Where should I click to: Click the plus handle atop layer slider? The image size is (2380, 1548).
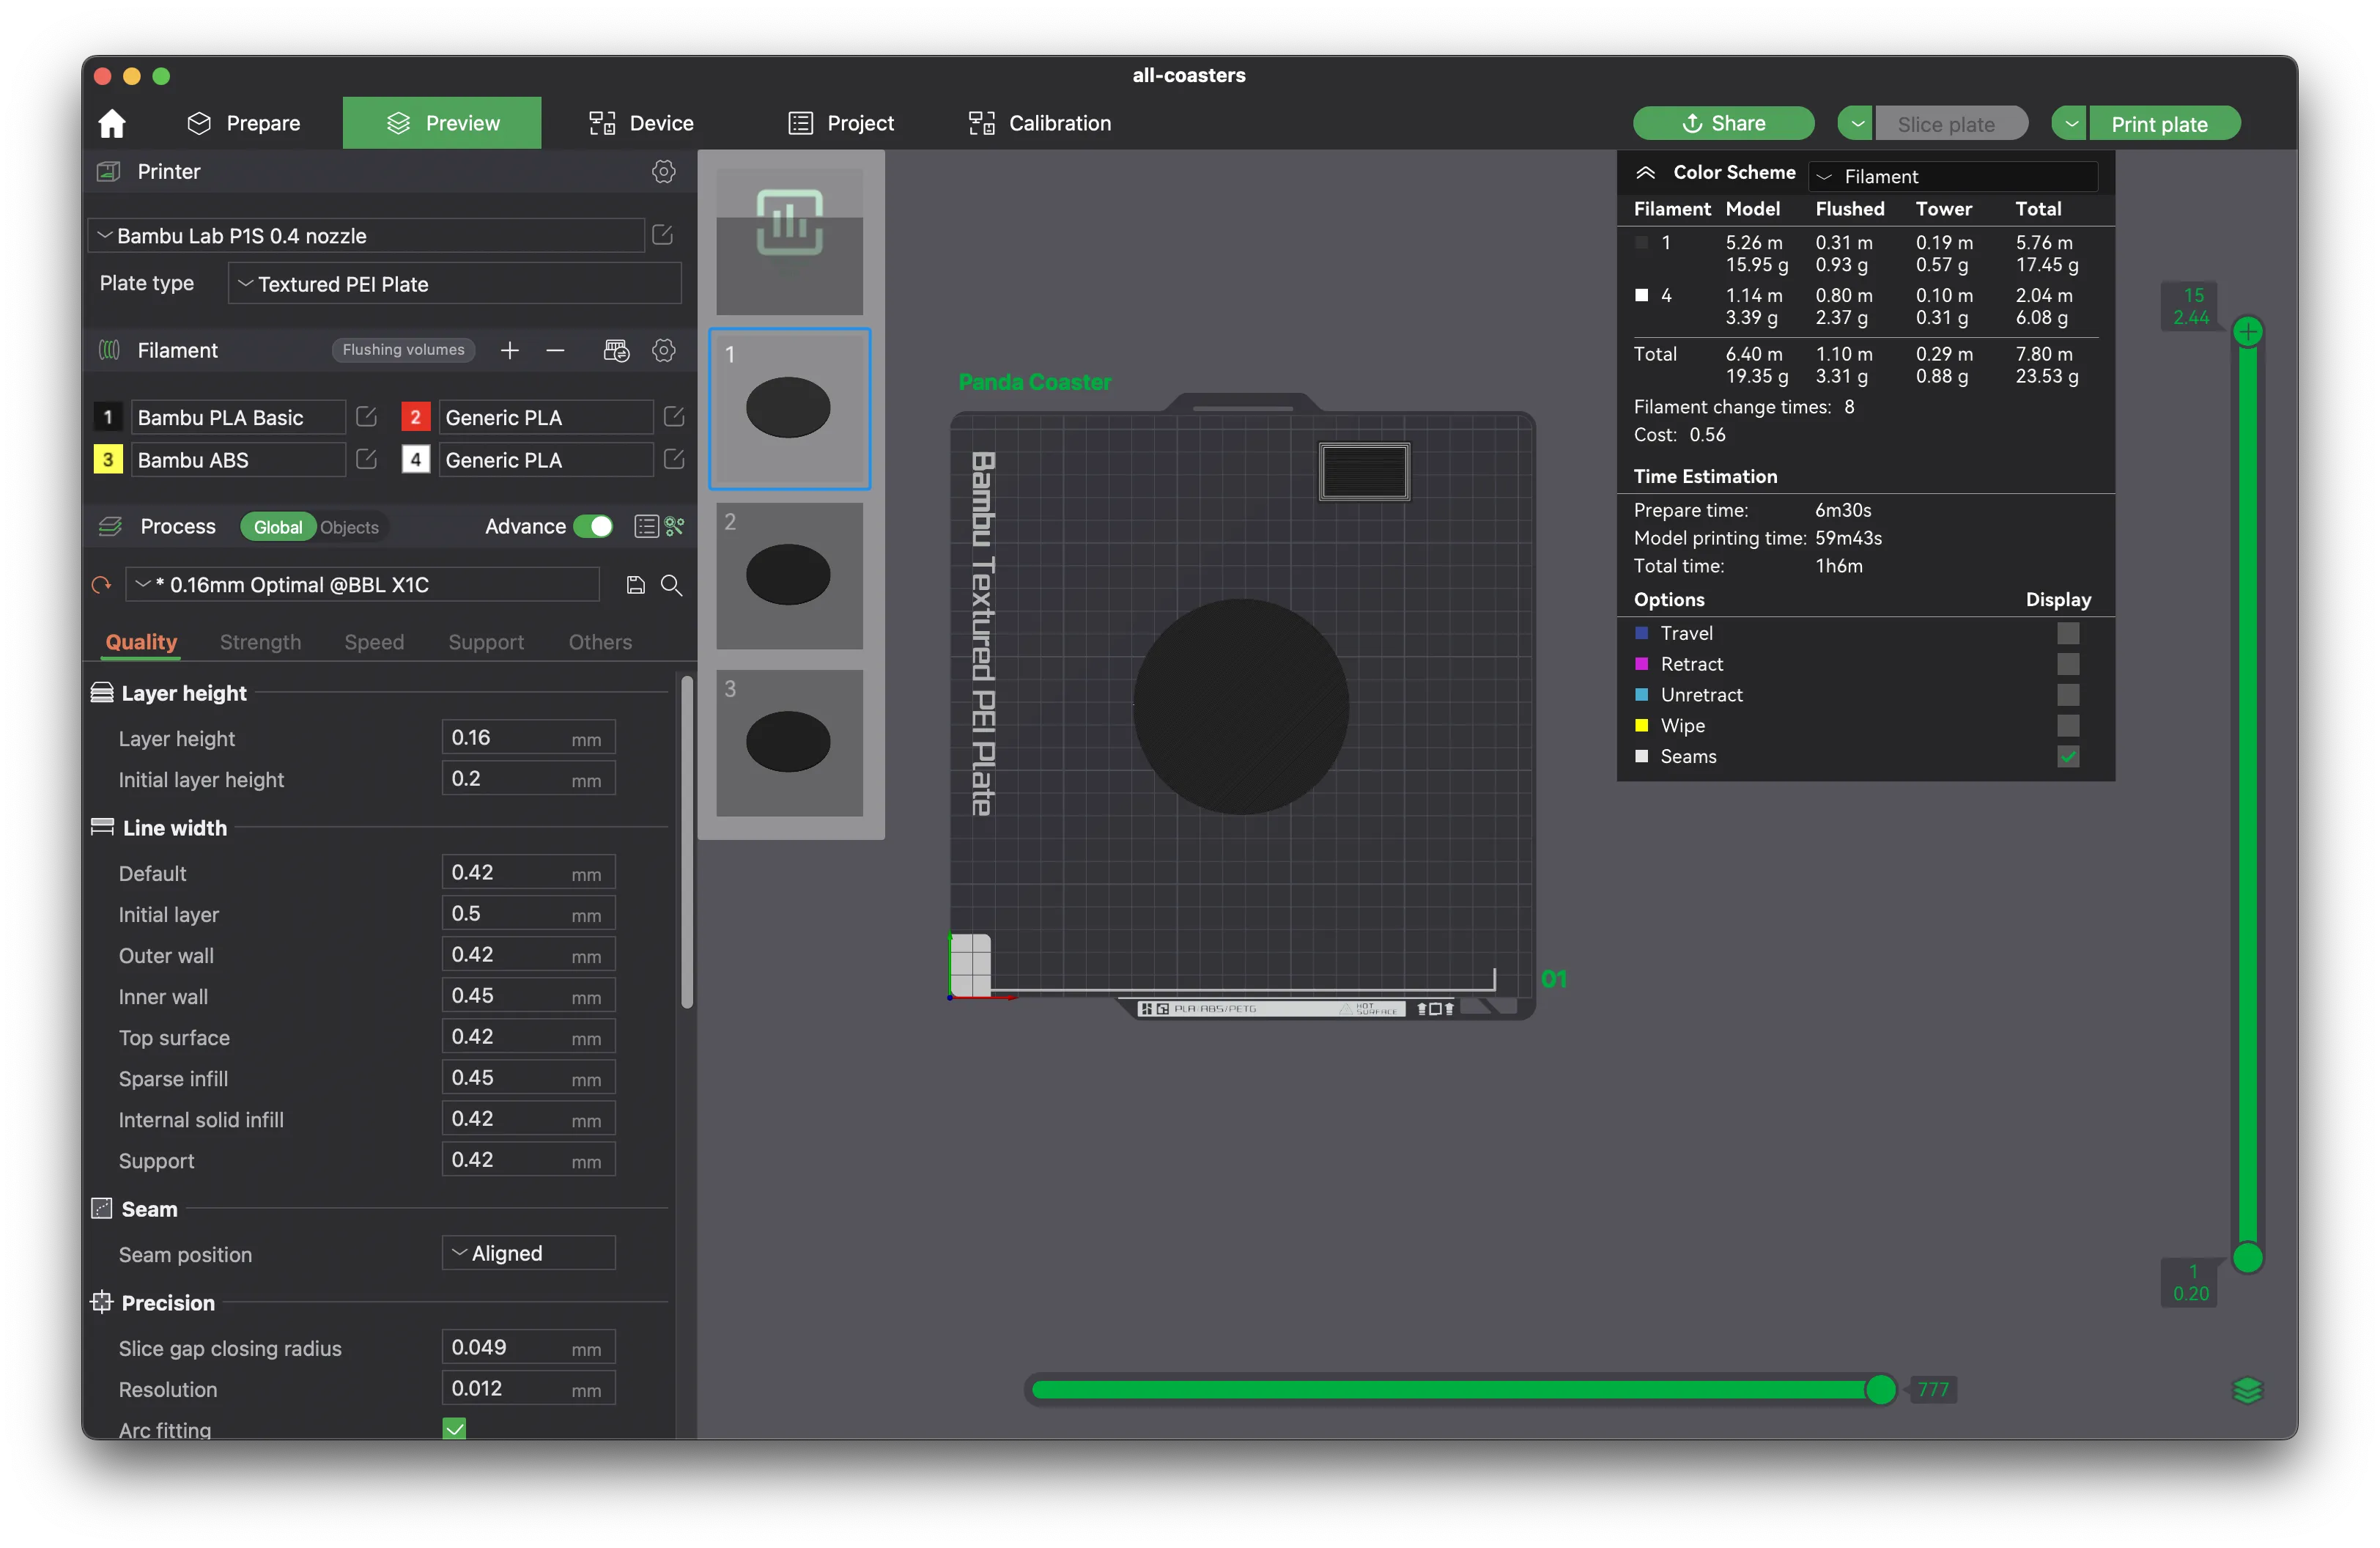[x=2248, y=332]
